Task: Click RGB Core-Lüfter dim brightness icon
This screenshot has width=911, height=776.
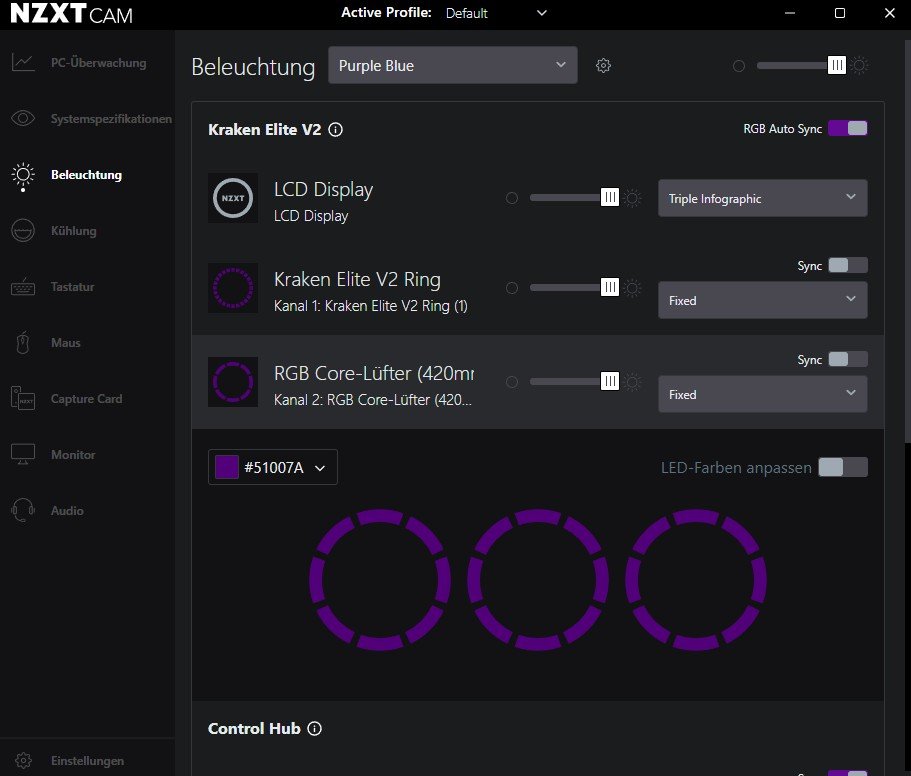Action: (512, 382)
